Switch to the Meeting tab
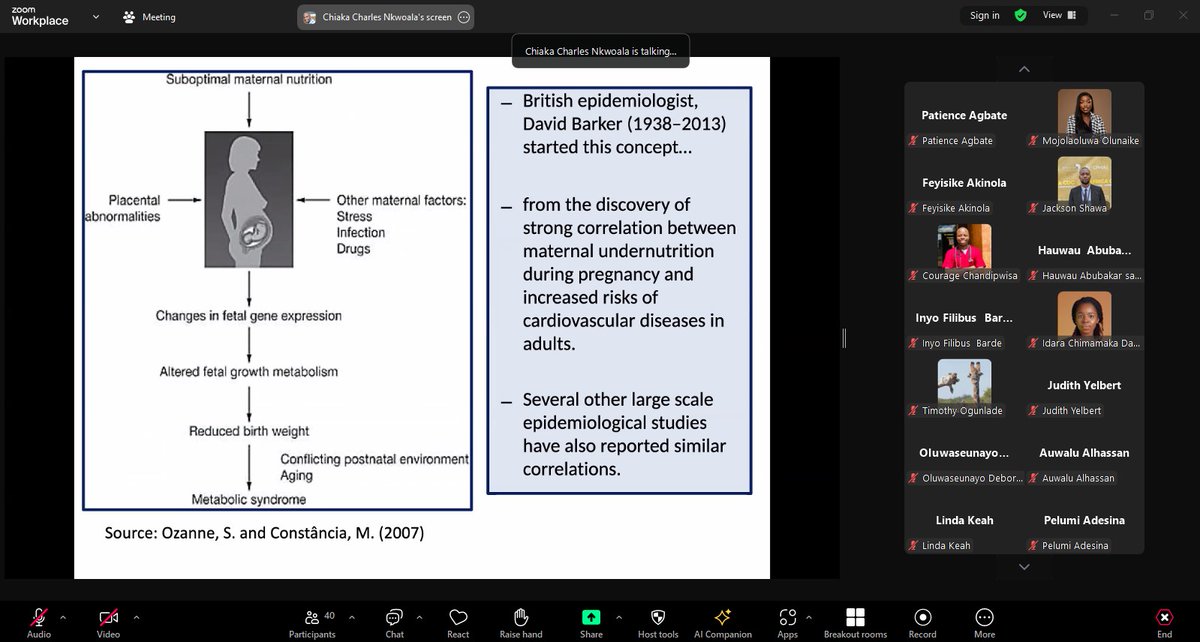 pos(149,17)
